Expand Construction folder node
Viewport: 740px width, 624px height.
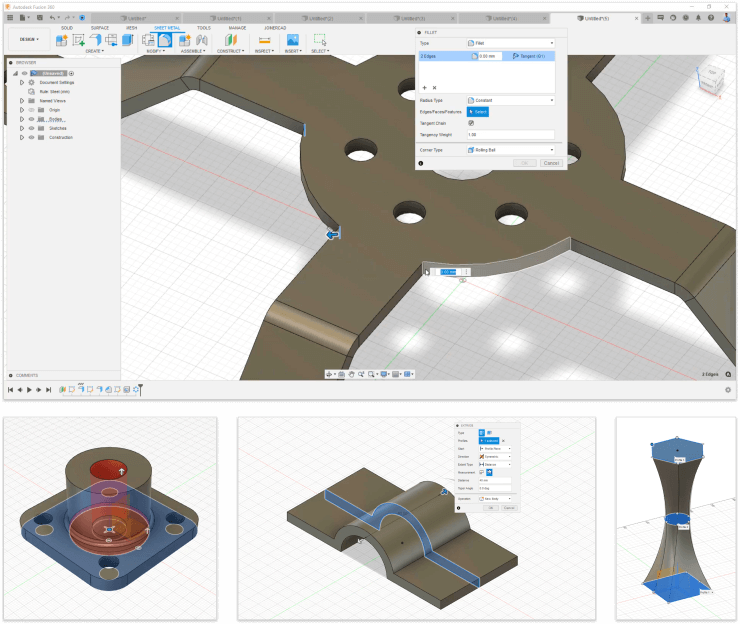point(22,137)
